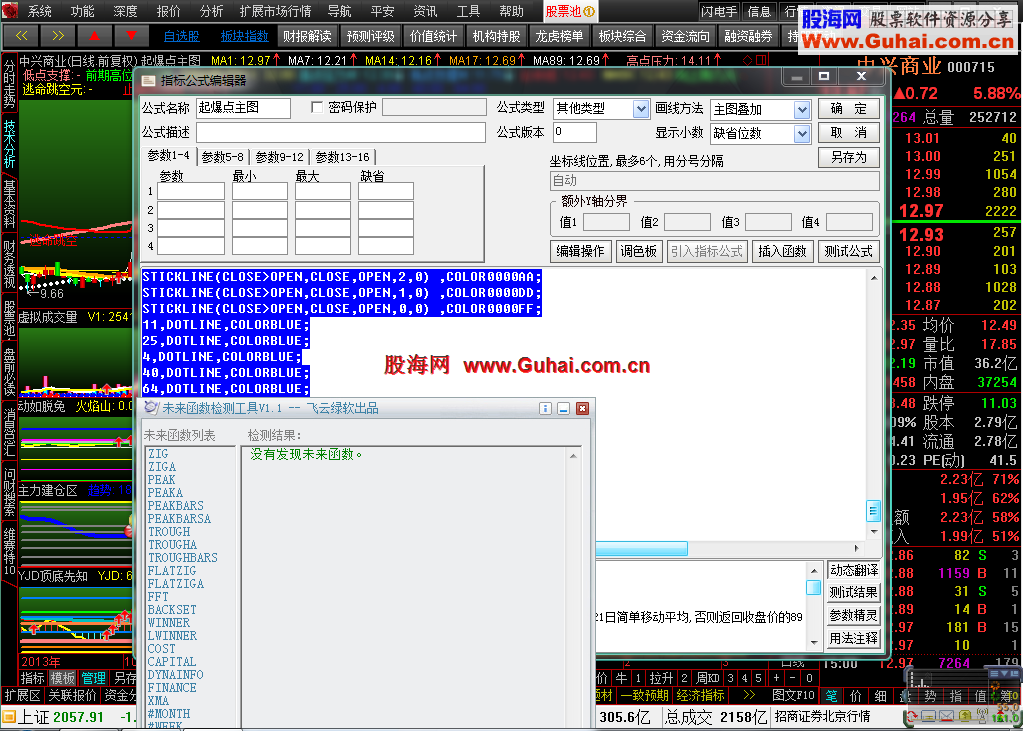This screenshot has width=1023, height=731.
Task: Select the 股票池 top tab
Action: click(570, 11)
